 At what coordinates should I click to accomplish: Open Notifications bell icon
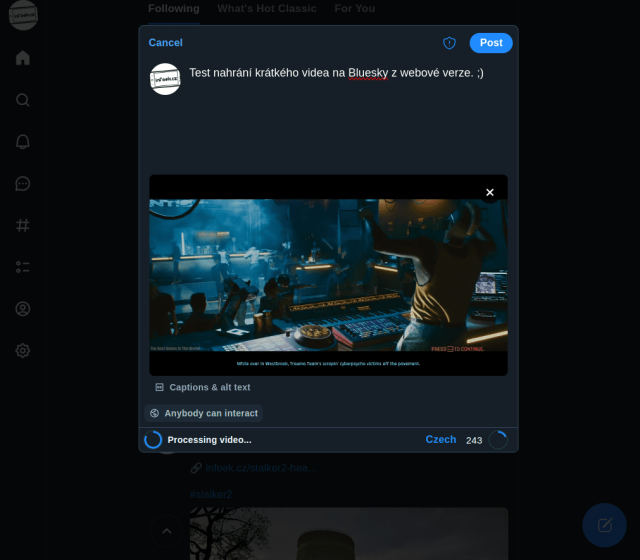pos(23,142)
